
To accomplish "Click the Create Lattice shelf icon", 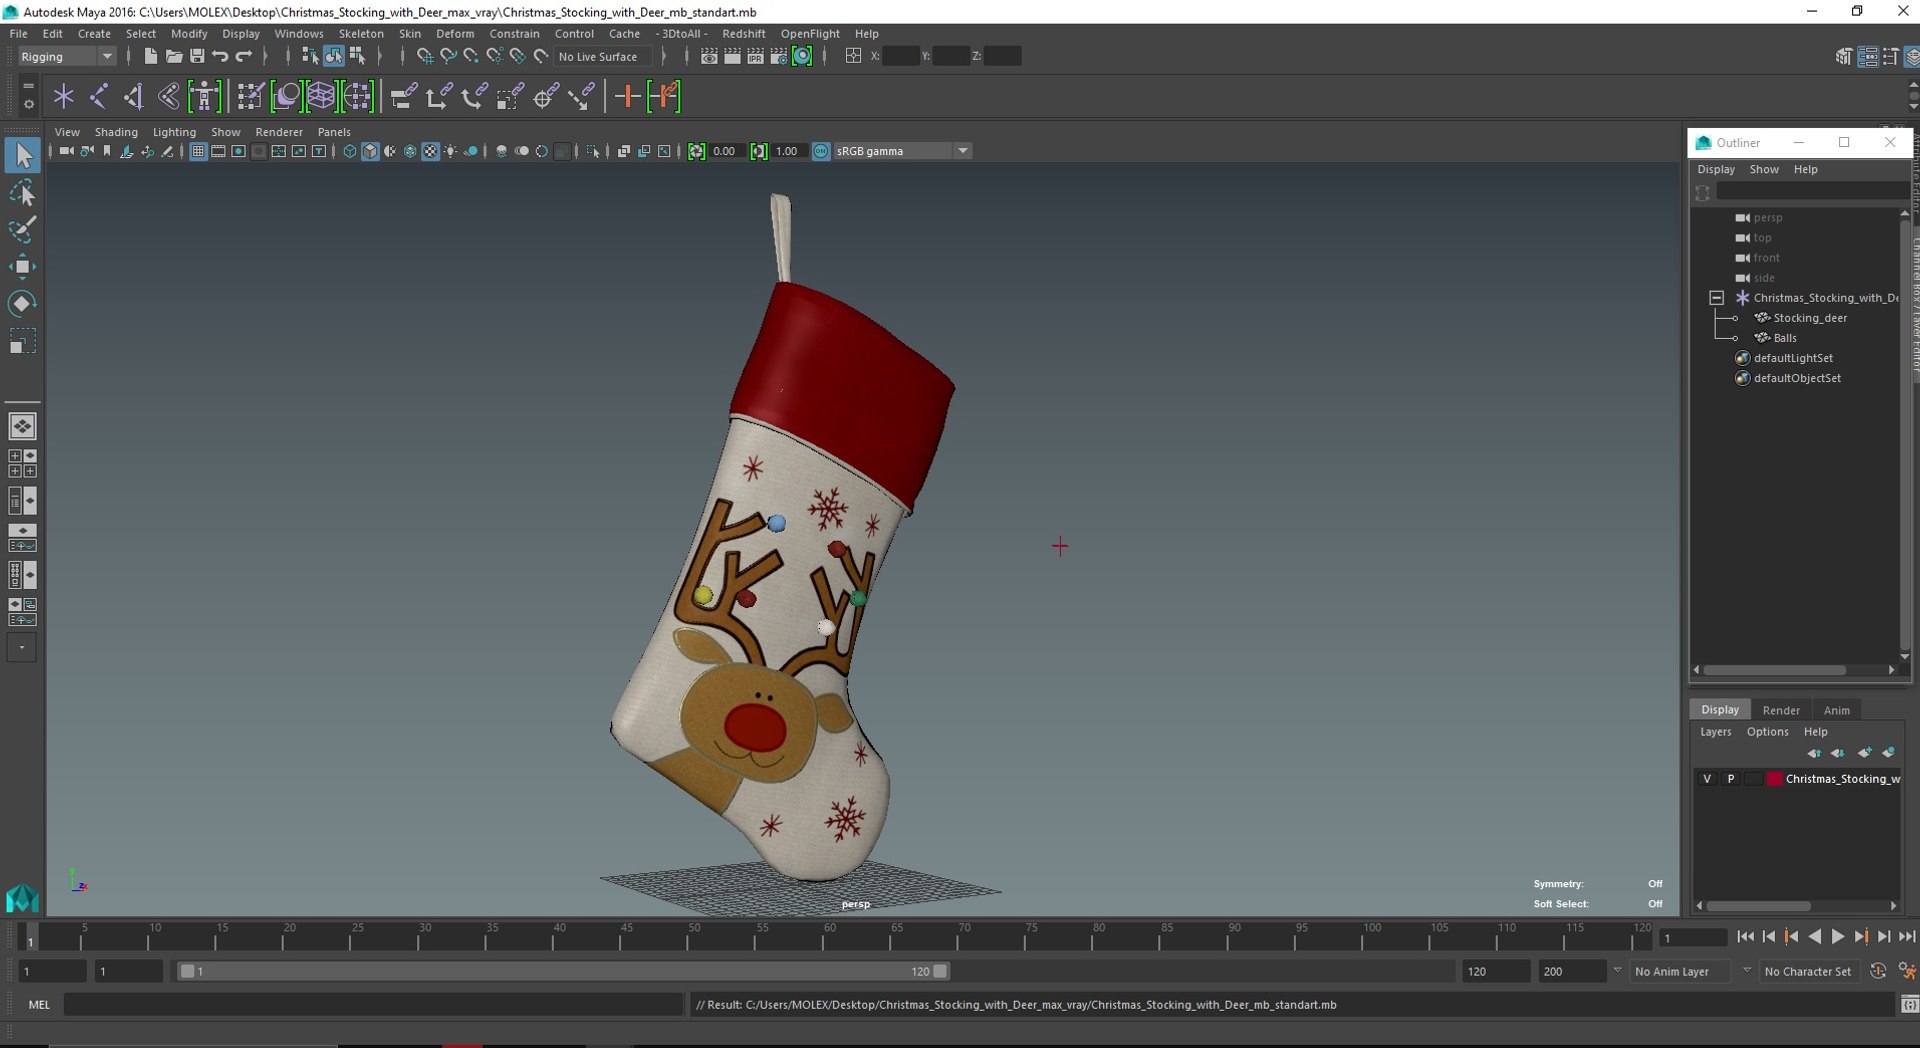I will [x=321, y=96].
